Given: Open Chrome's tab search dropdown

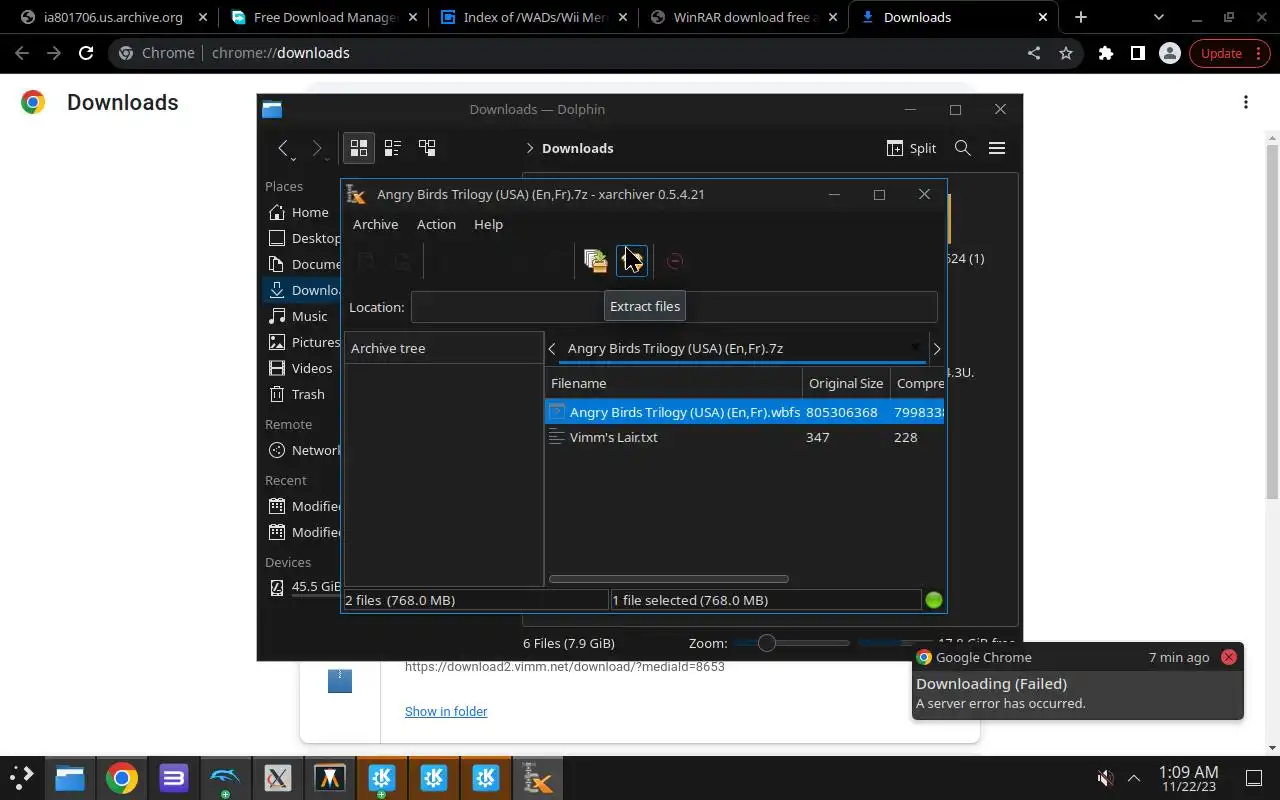Looking at the screenshot, I should (x=1159, y=17).
